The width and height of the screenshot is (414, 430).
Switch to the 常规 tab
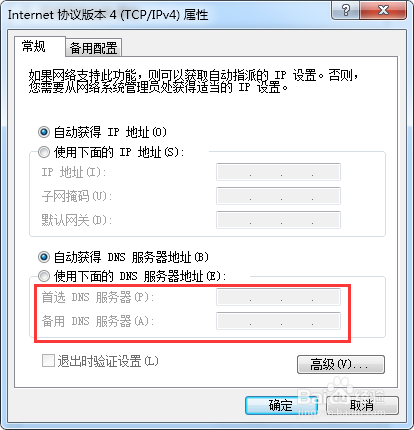(33, 46)
